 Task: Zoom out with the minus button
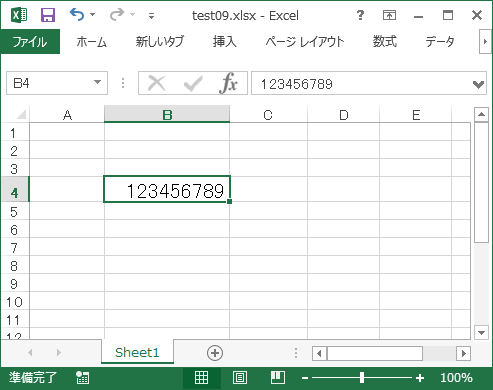[x=305, y=378]
